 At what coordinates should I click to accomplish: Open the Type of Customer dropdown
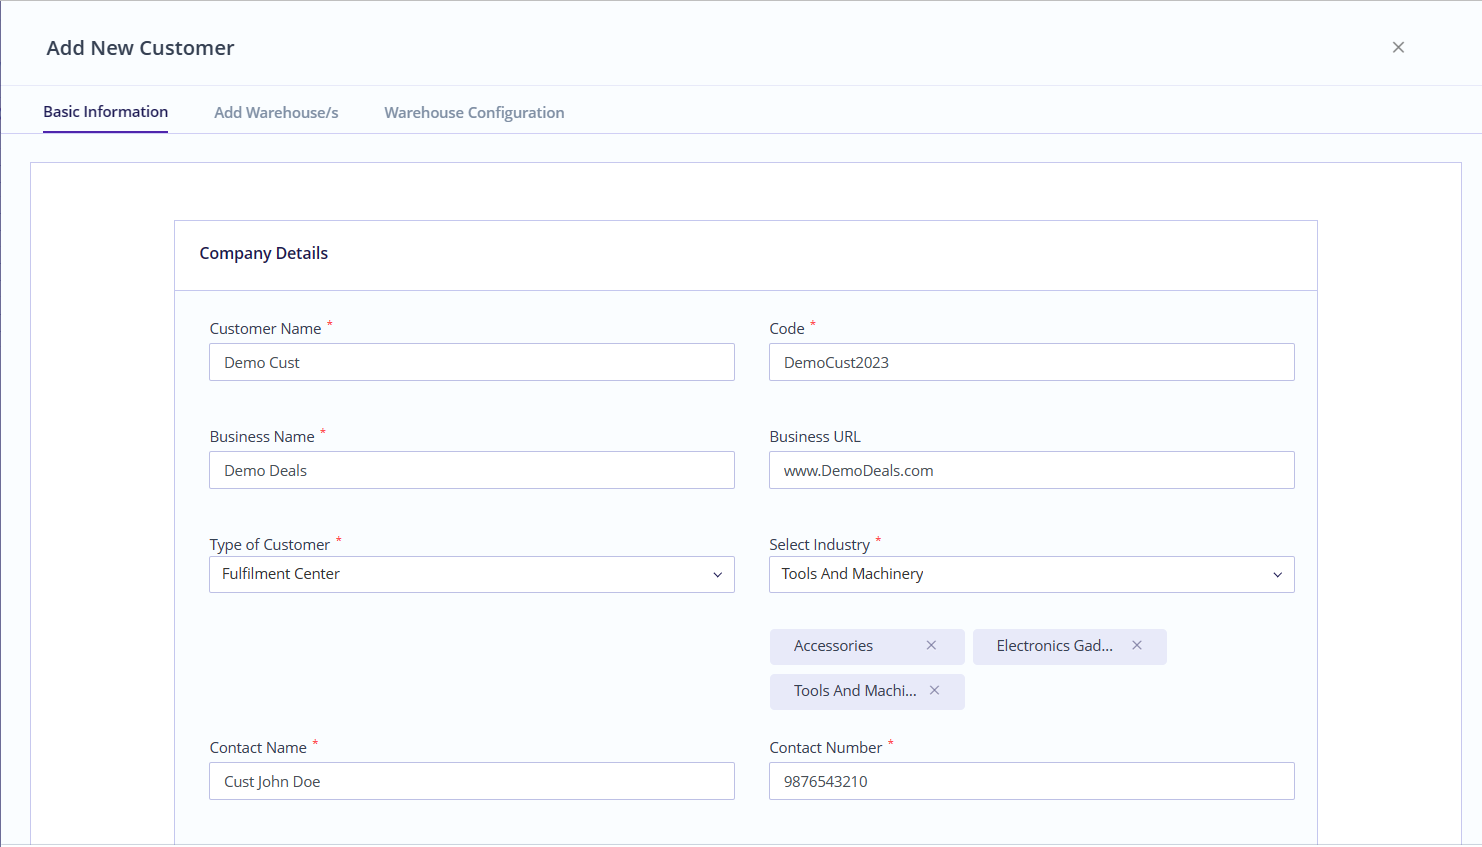pyautogui.click(x=717, y=574)
